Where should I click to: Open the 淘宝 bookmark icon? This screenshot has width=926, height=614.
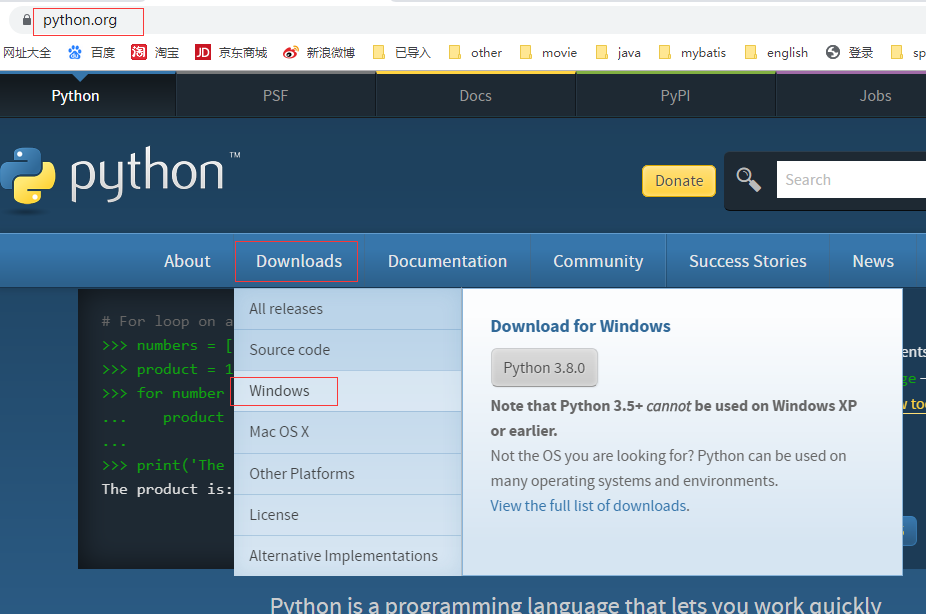click(139, 53)
